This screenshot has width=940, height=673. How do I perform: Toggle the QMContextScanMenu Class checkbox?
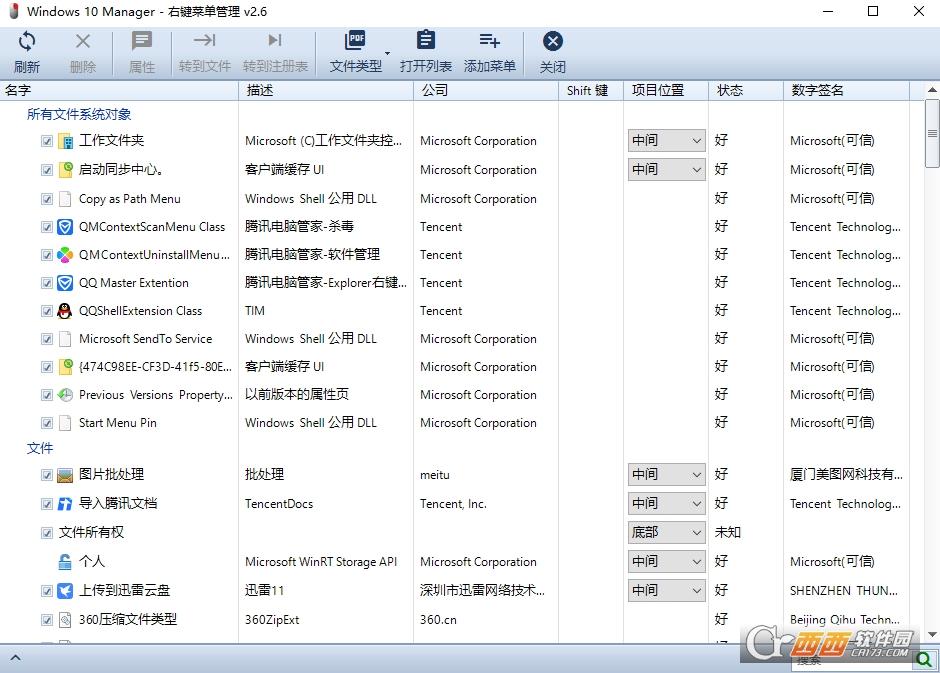point(47,227)
